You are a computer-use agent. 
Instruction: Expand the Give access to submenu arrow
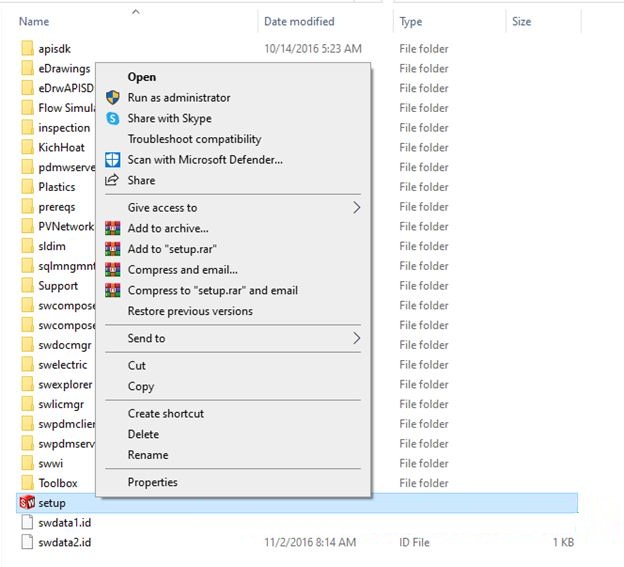tap(356, 207)
